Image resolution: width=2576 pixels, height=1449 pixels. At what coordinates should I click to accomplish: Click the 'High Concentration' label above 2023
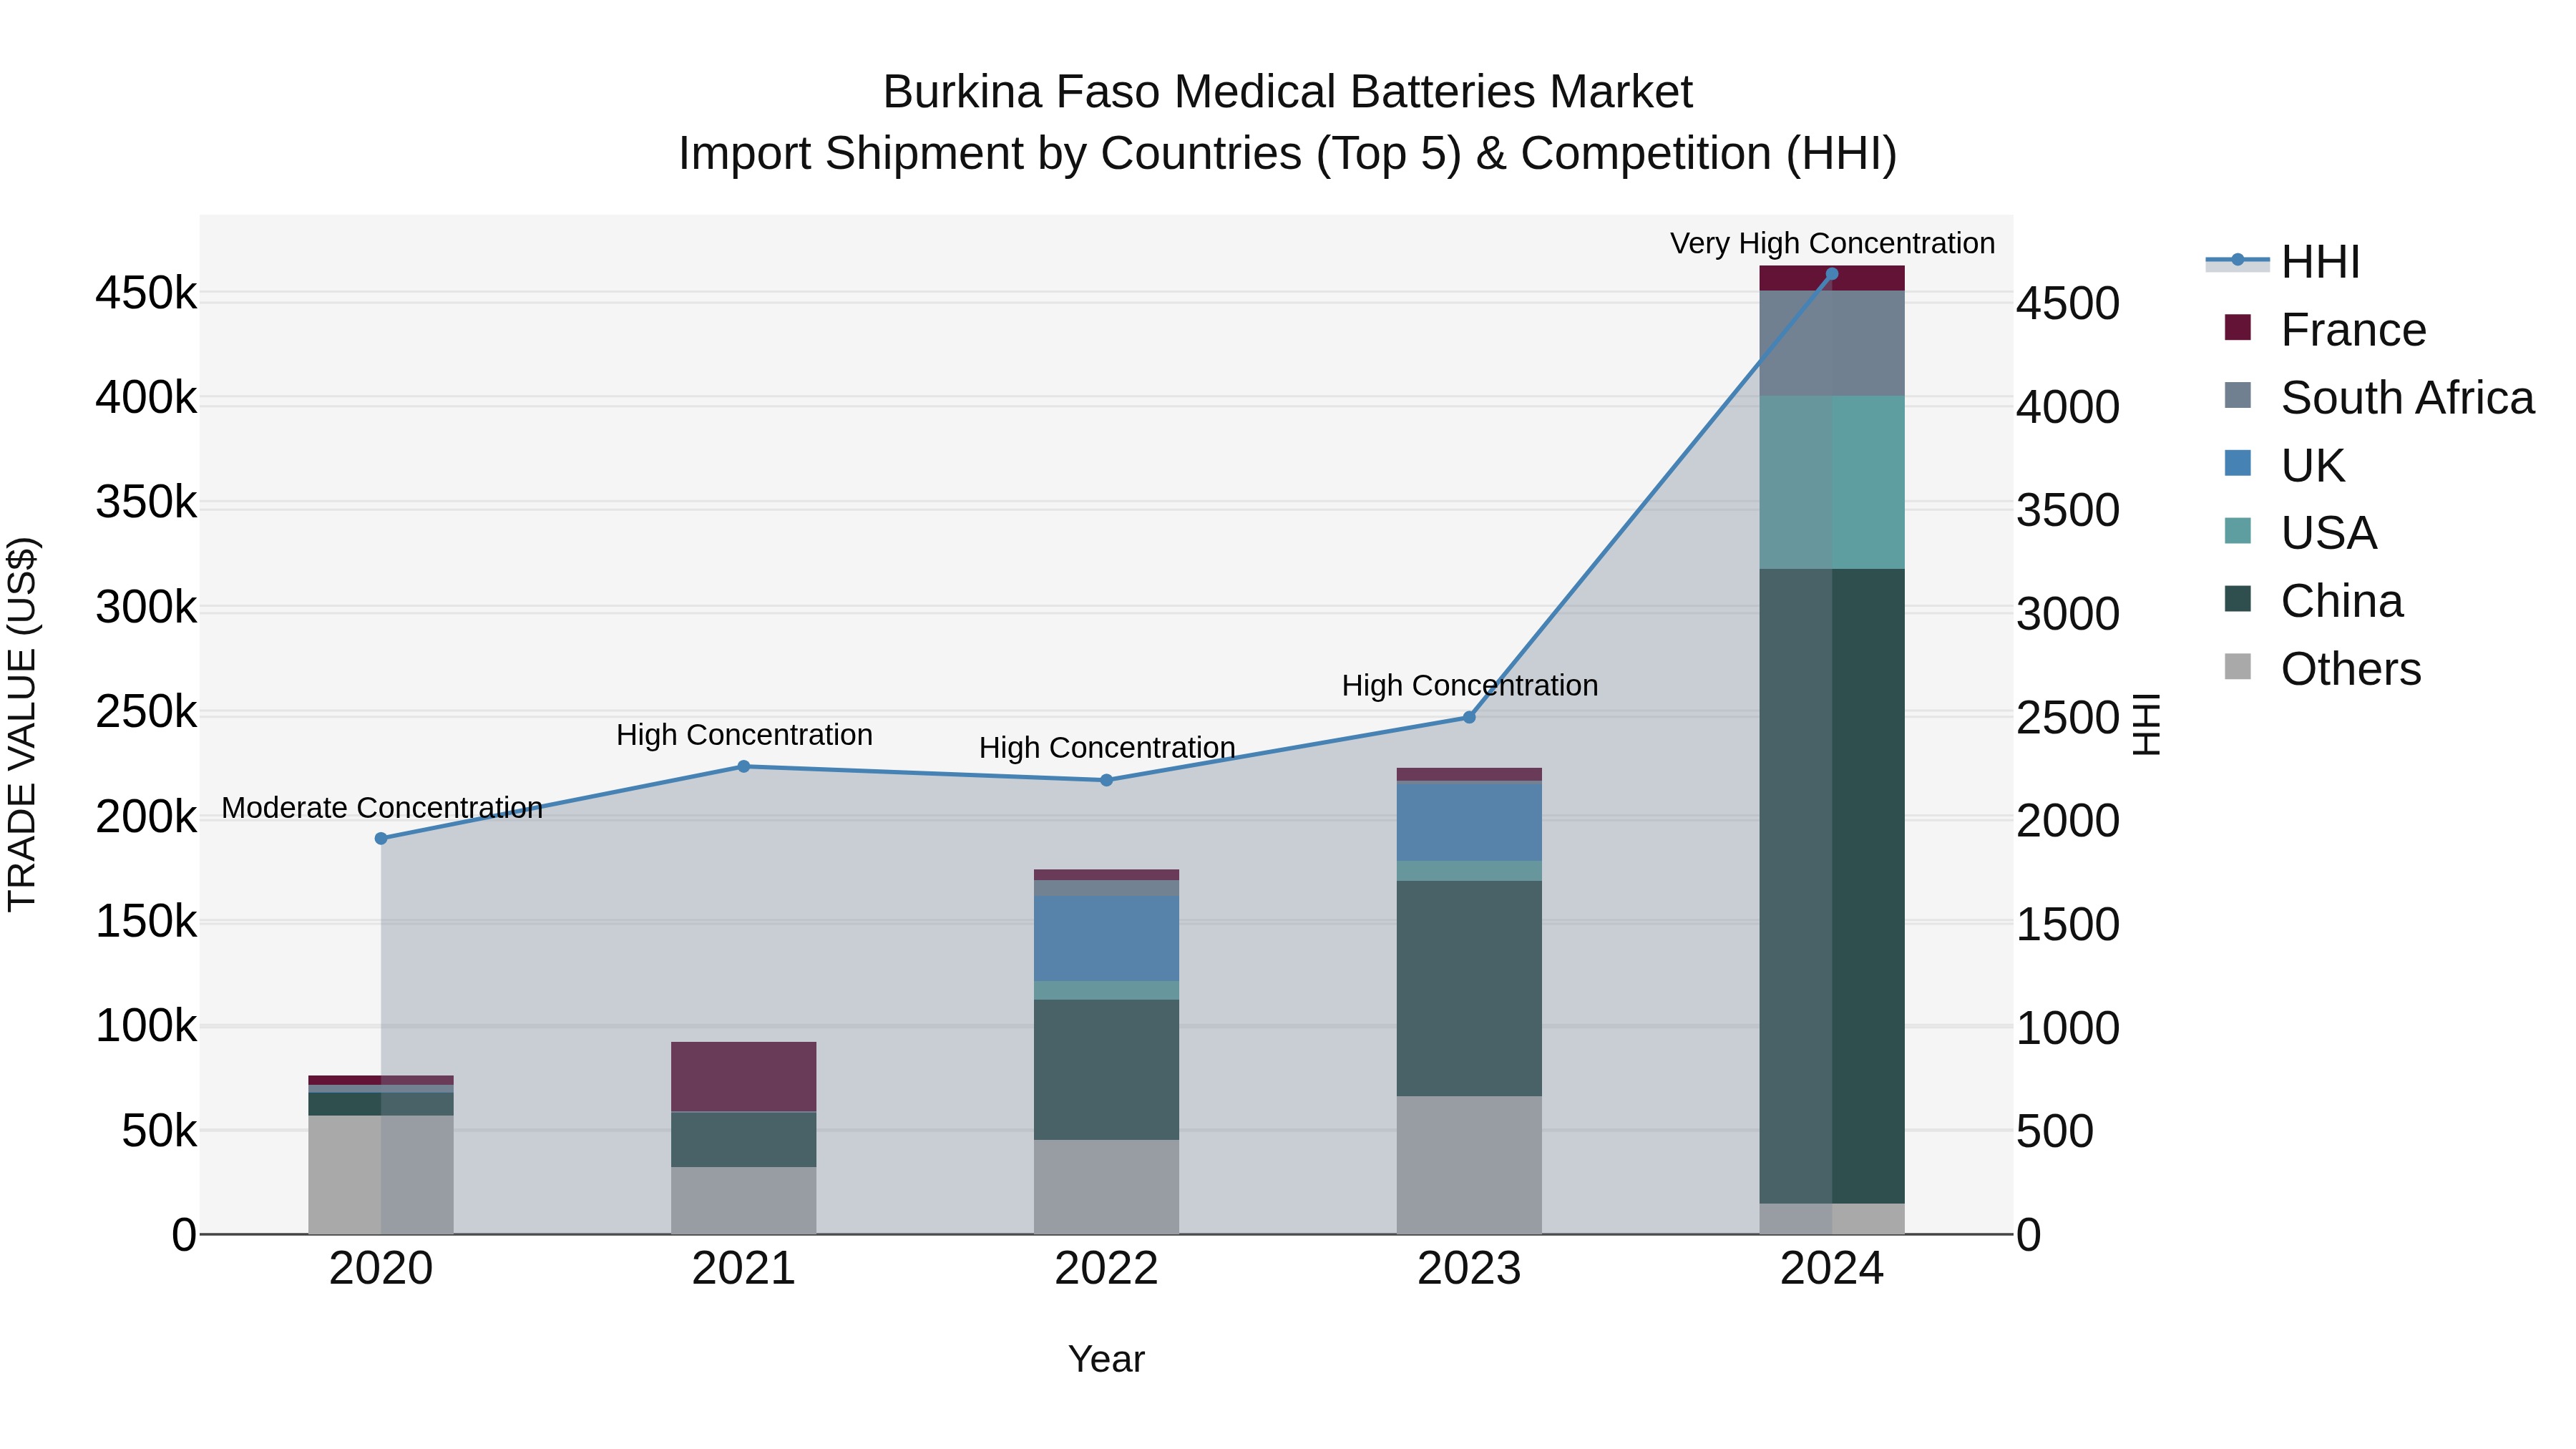[1469, 686]
